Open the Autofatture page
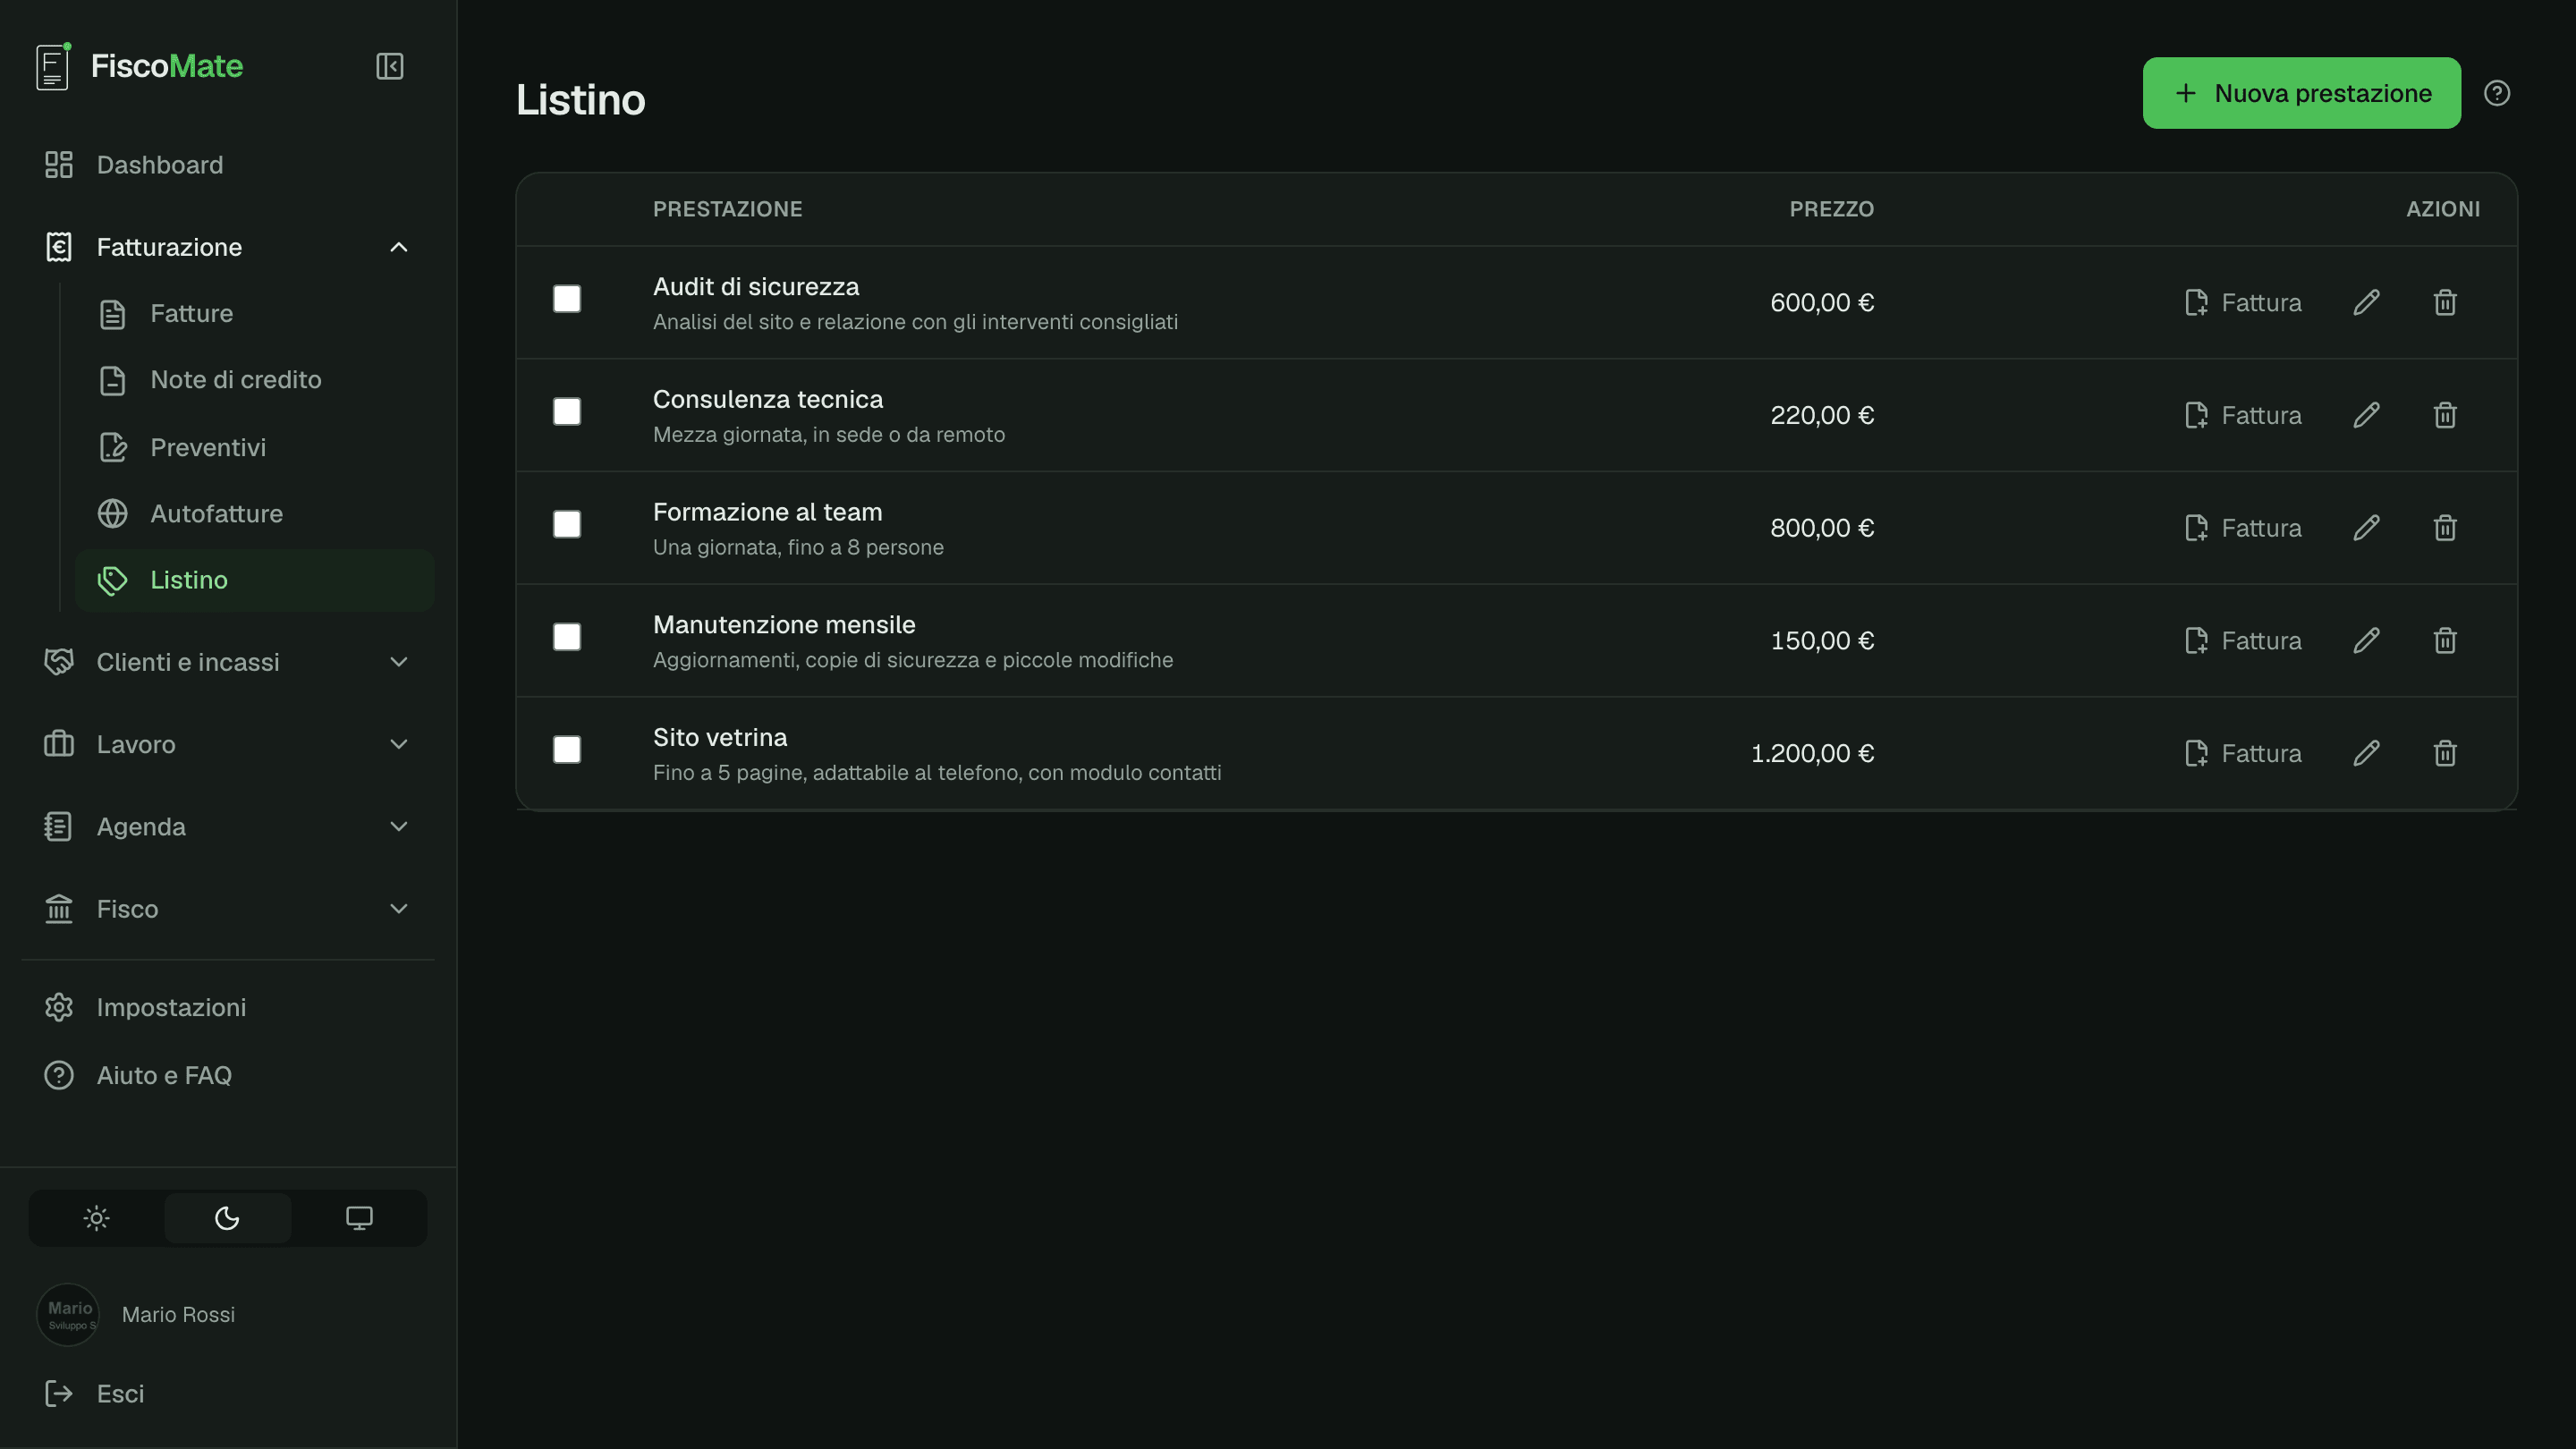This screenshot has width=2576, height=1449. [254, 514]
